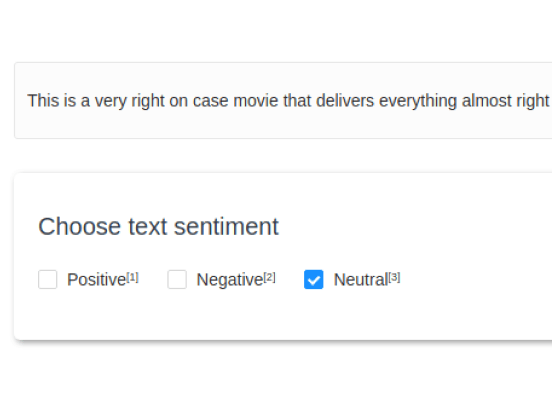Click the word 'sentiment' in the heading

[227, 226]
